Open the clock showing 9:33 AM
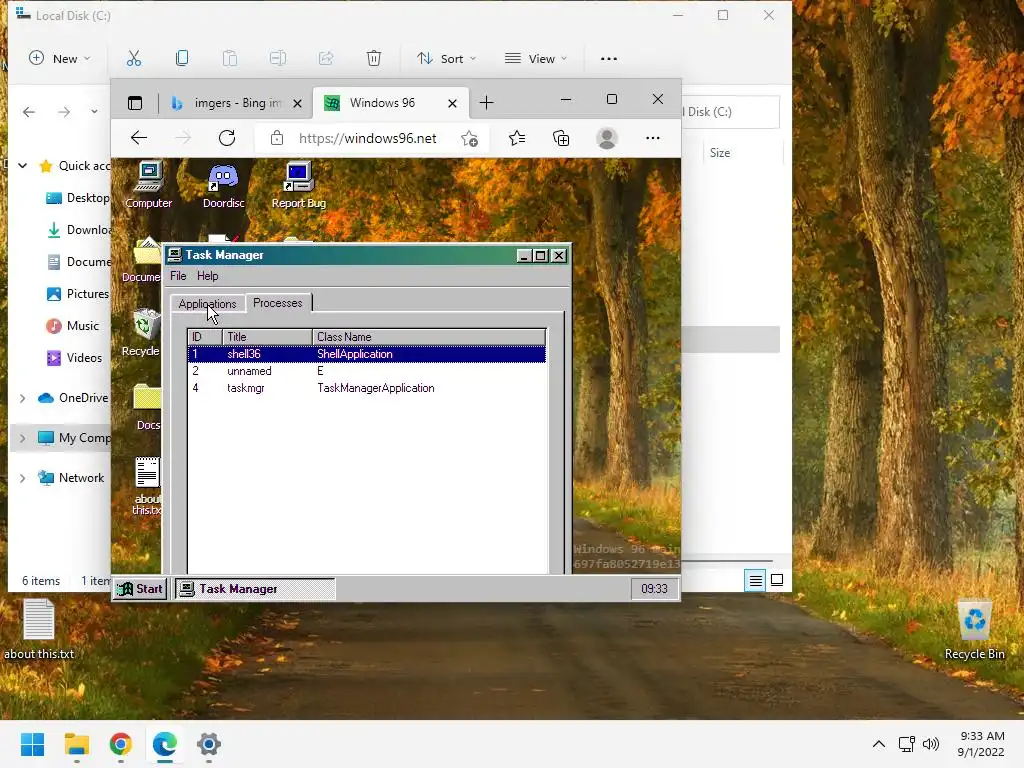 coord(981,744)
